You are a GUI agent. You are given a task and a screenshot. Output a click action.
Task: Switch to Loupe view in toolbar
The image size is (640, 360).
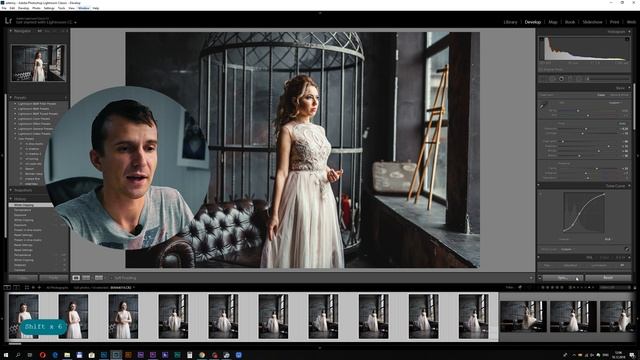pos(76,278)
